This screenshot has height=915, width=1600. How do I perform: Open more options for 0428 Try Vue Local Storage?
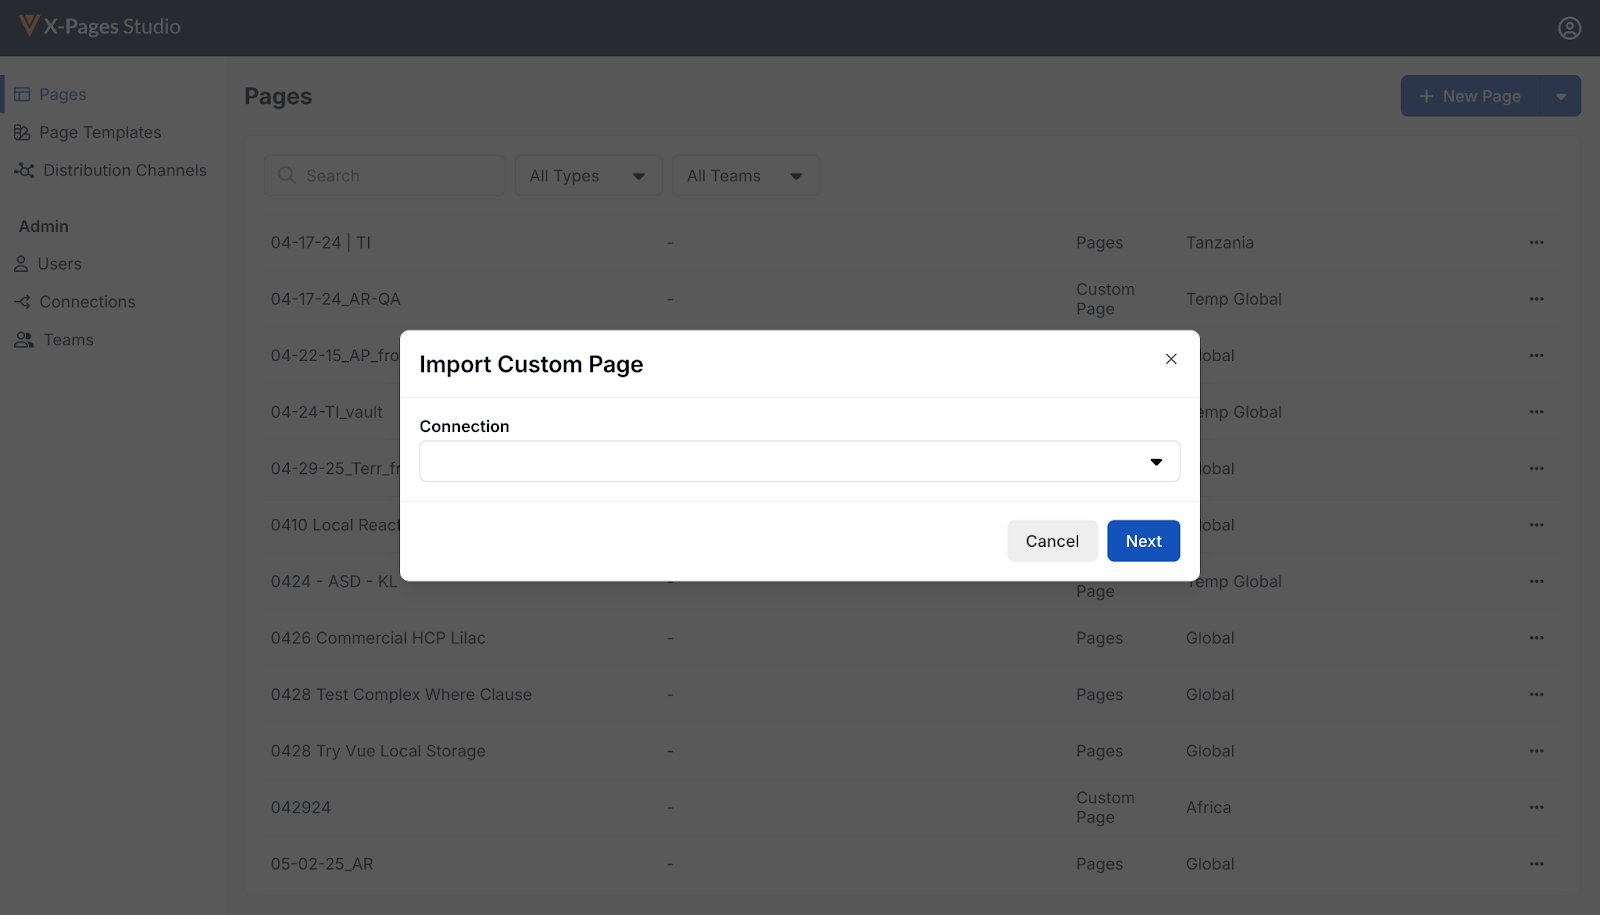[x=1536, y=751]
